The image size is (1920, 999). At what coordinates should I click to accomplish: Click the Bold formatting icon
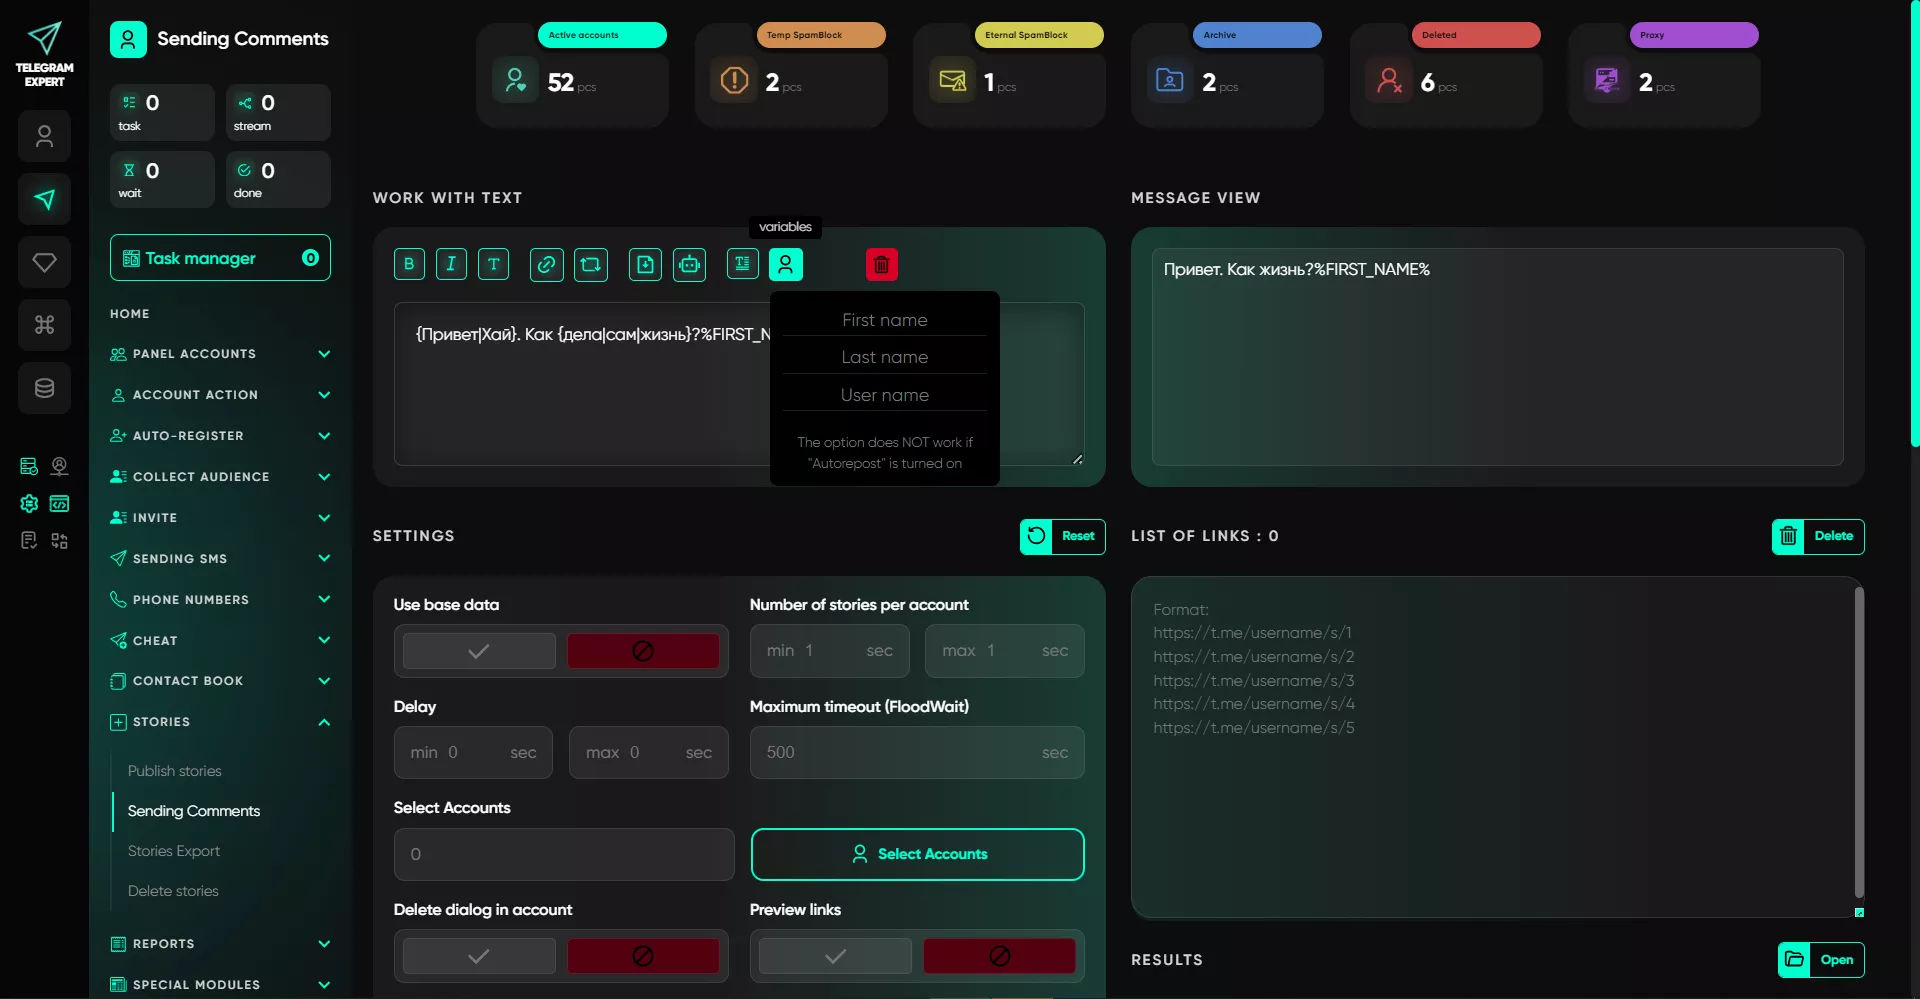[409, 264]
